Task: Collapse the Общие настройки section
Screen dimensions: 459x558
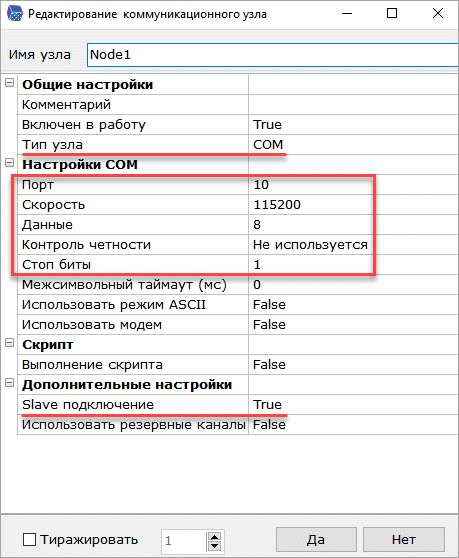Action: pos(10,83)
